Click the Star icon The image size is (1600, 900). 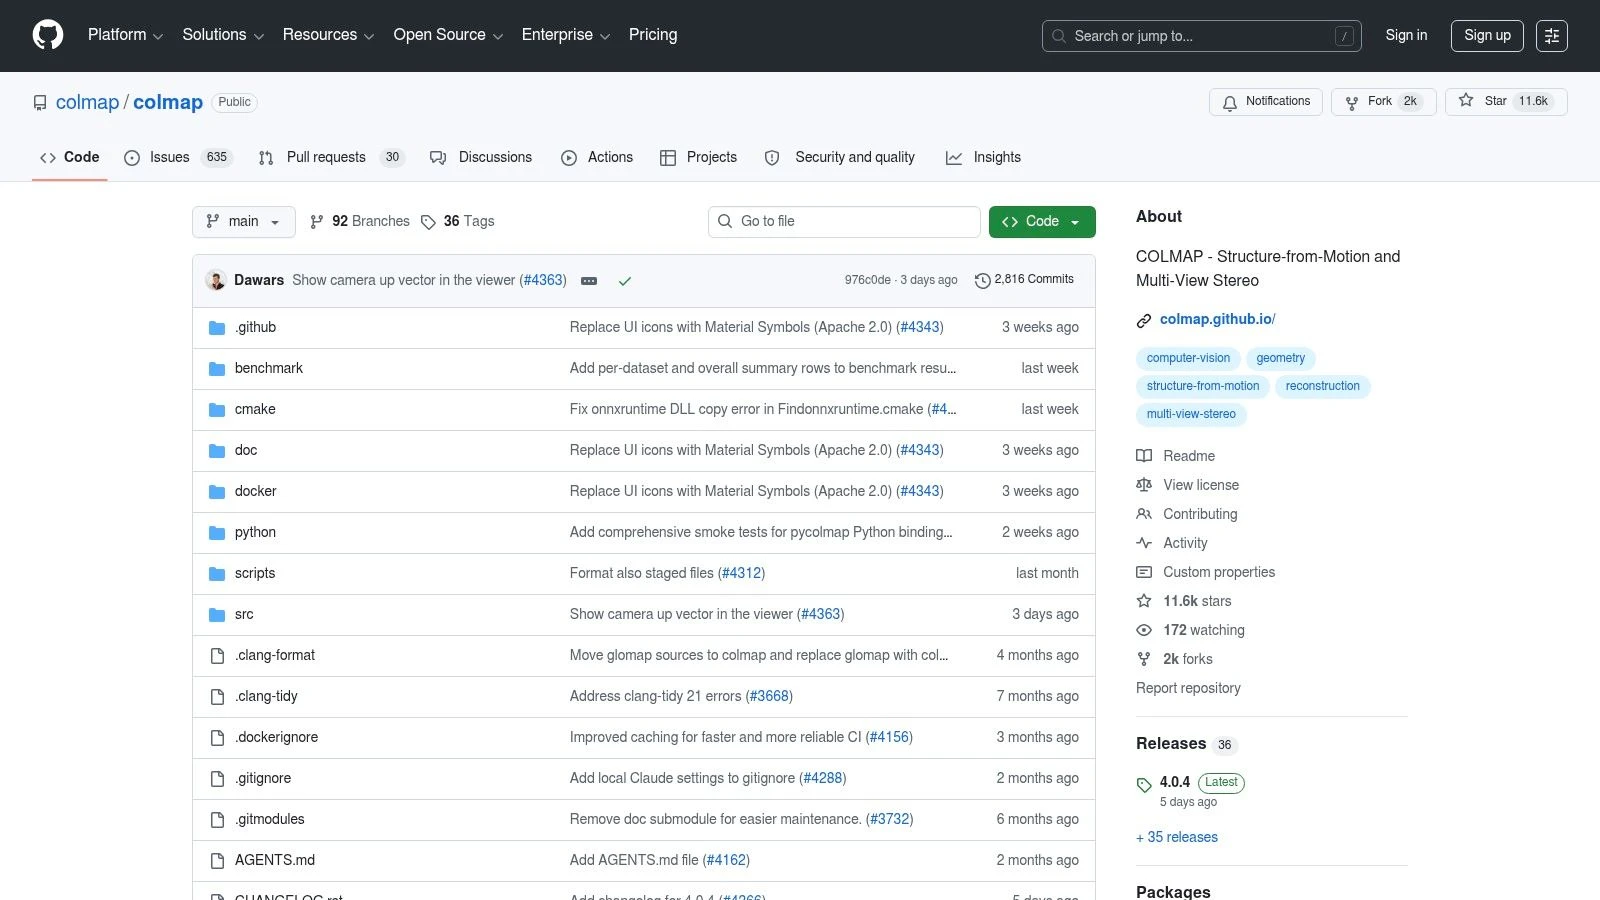(1466, 101)
